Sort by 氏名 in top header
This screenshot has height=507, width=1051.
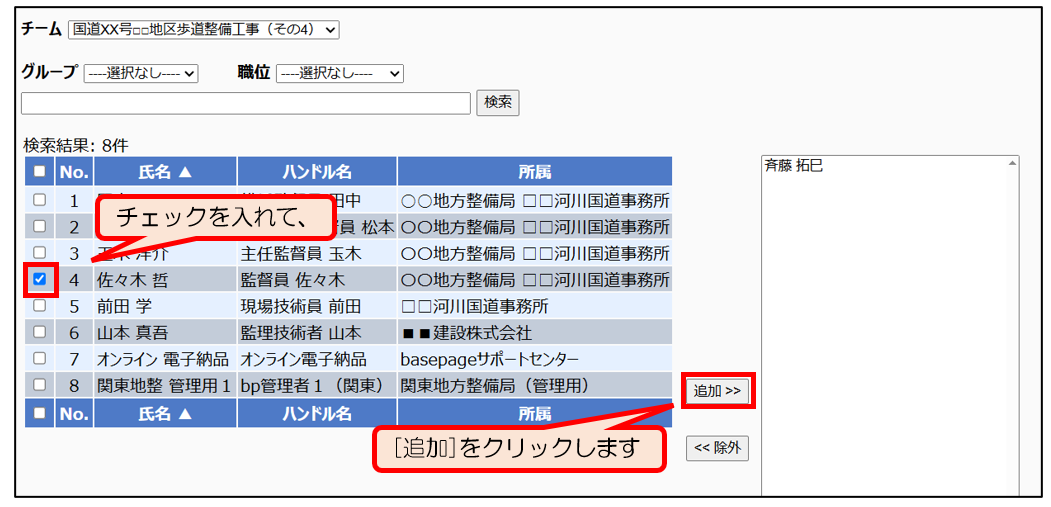point(165,172)
